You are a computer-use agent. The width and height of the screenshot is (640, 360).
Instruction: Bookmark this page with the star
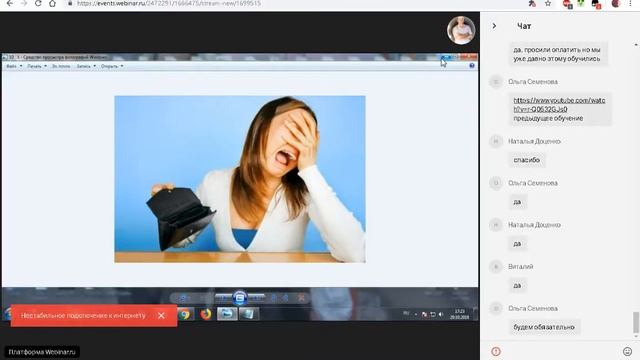548,3
